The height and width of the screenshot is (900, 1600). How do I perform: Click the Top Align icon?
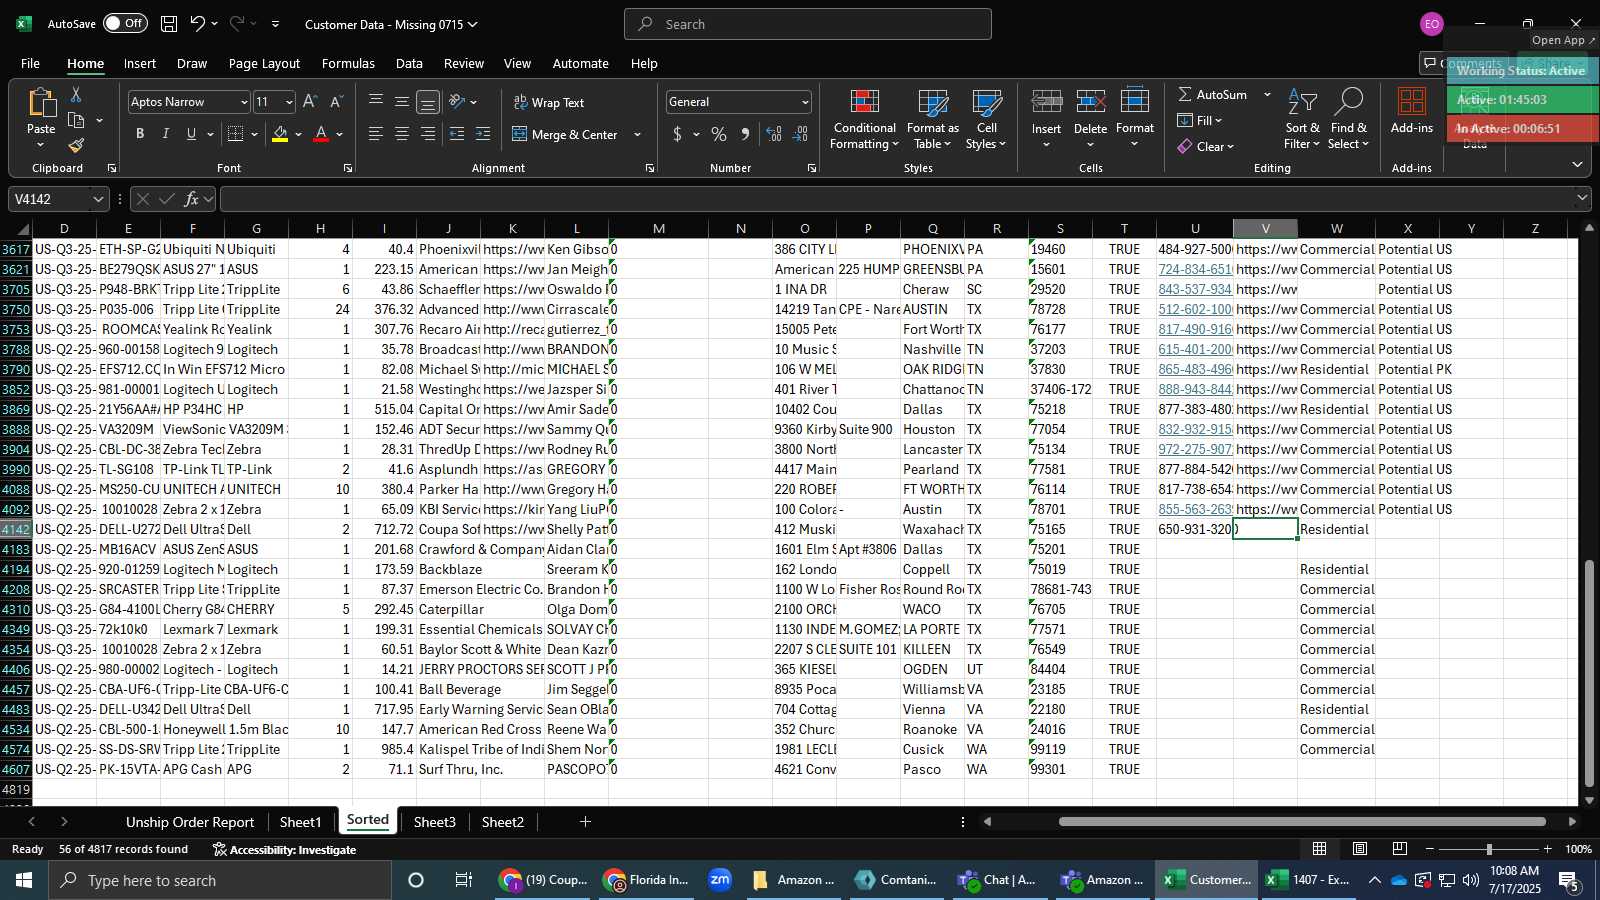tap(376, 101)
